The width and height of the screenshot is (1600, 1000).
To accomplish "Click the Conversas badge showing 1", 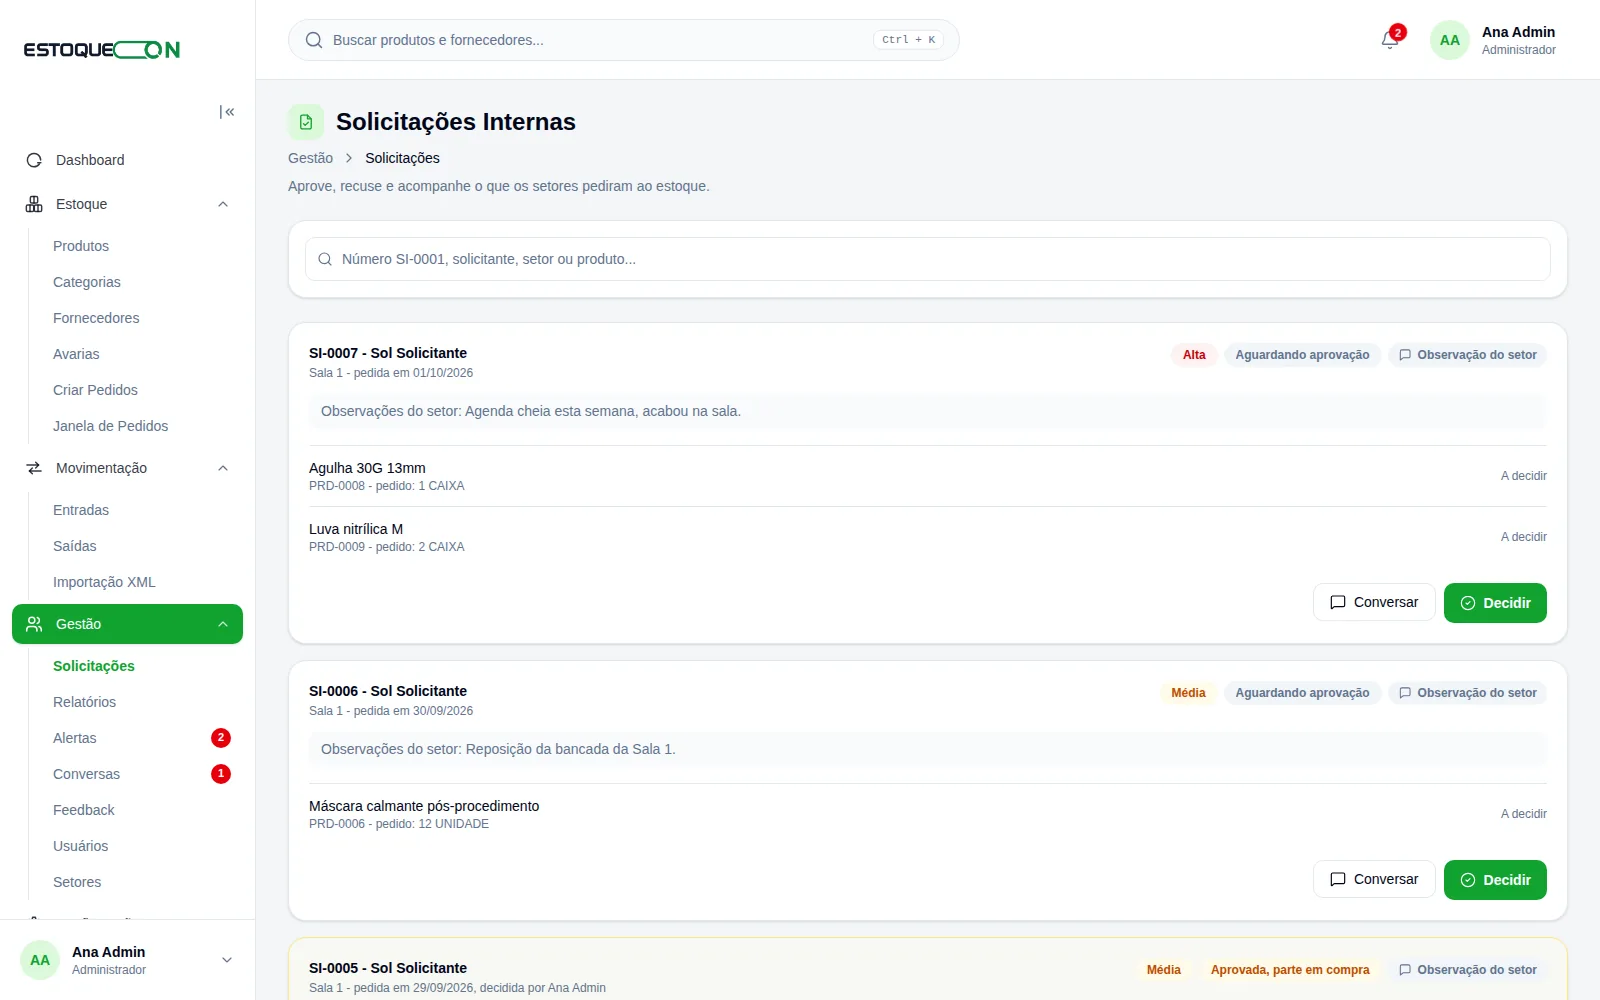I will pyautogui.click(x=221, y=774).
